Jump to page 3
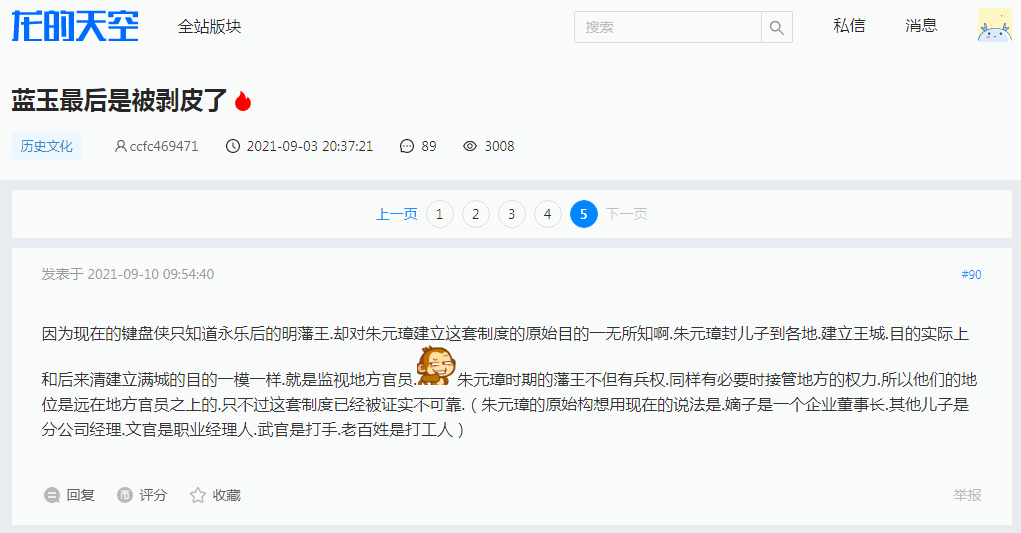The width and height of the screenshot is (1021, 533). click(x=512, y=214)
